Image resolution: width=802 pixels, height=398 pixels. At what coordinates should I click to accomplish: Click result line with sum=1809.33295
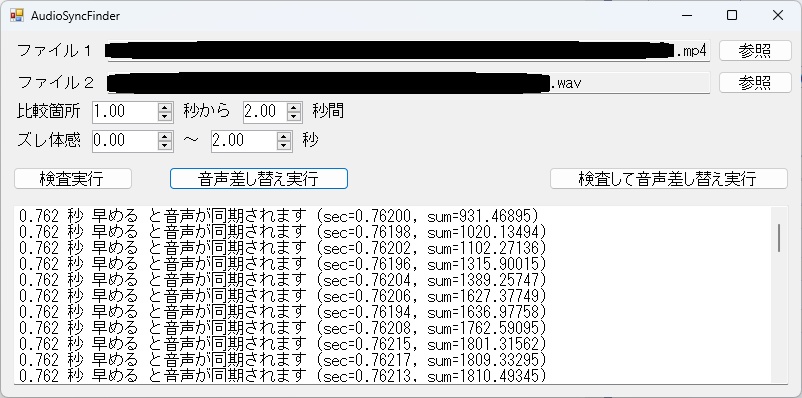tap(283, 359)
